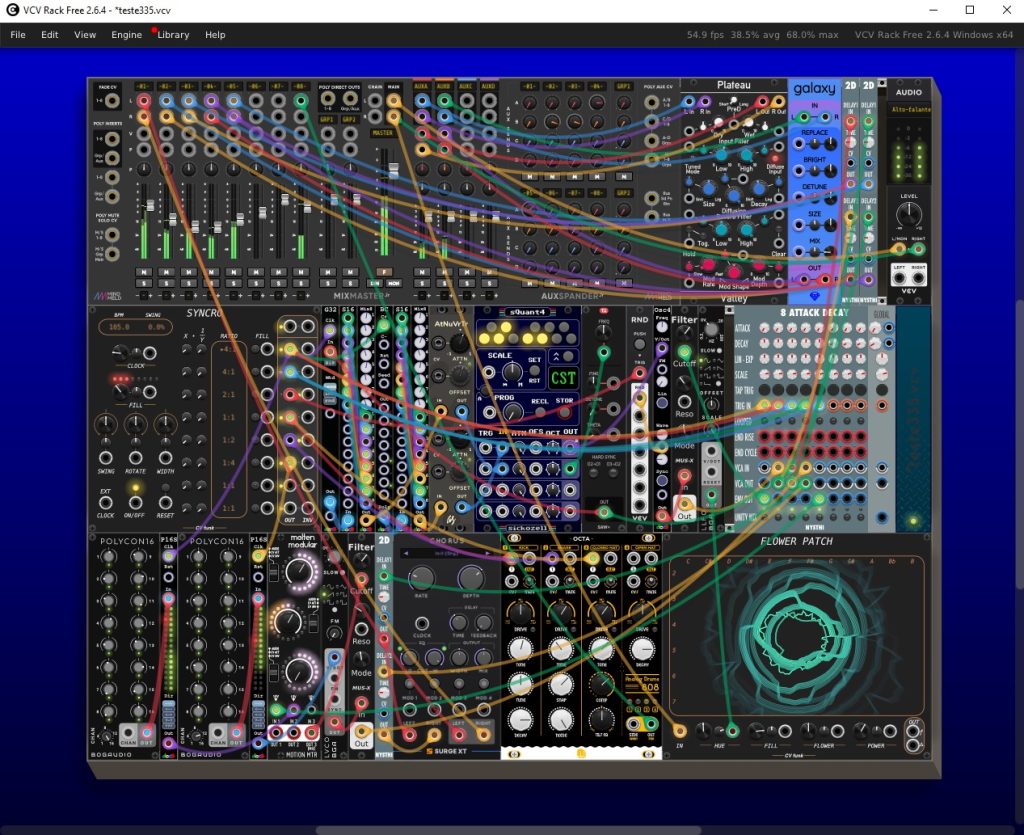Toggle Plateau Diffuse Input switch
The image size is (1024, 835).
click(775, 159)
